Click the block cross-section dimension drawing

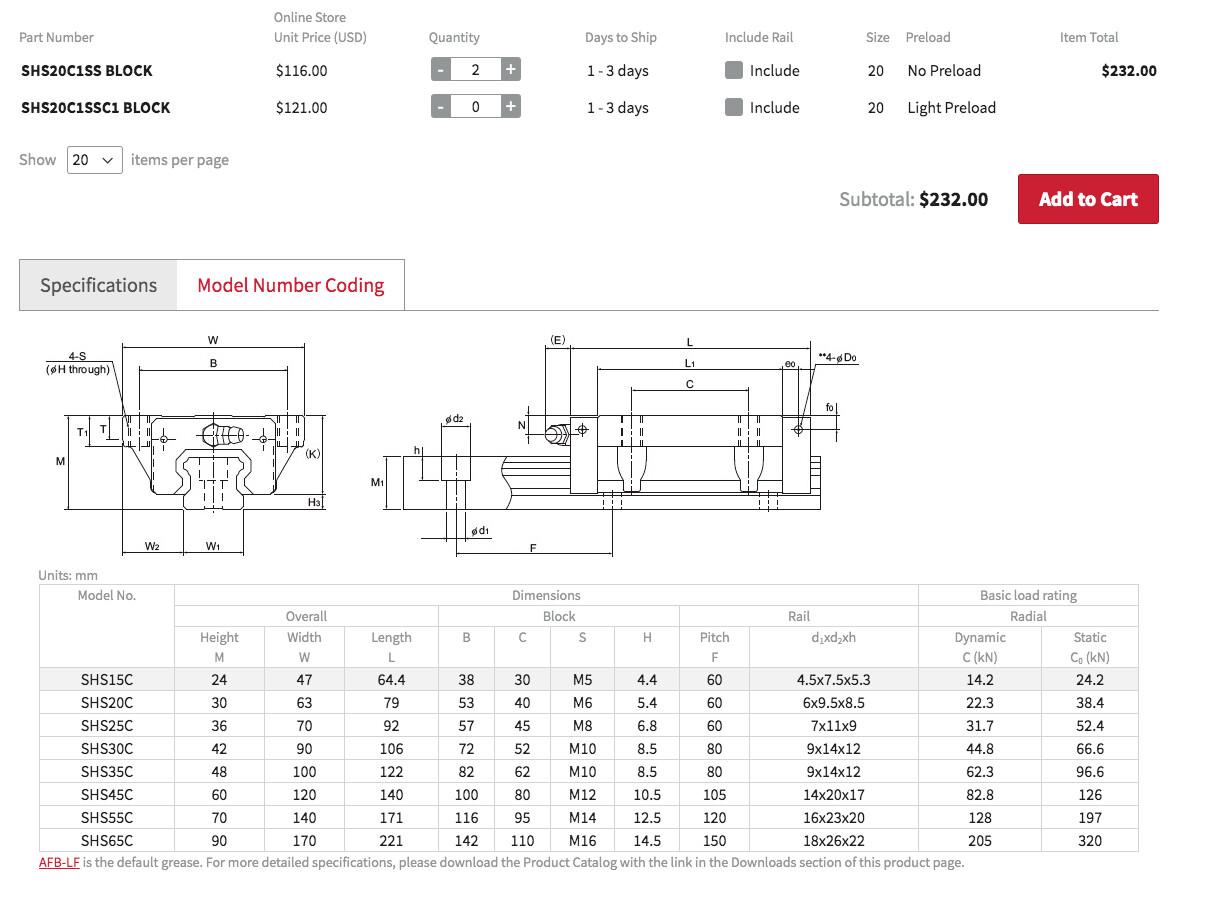pyautogui.click(x=185, y=445)
